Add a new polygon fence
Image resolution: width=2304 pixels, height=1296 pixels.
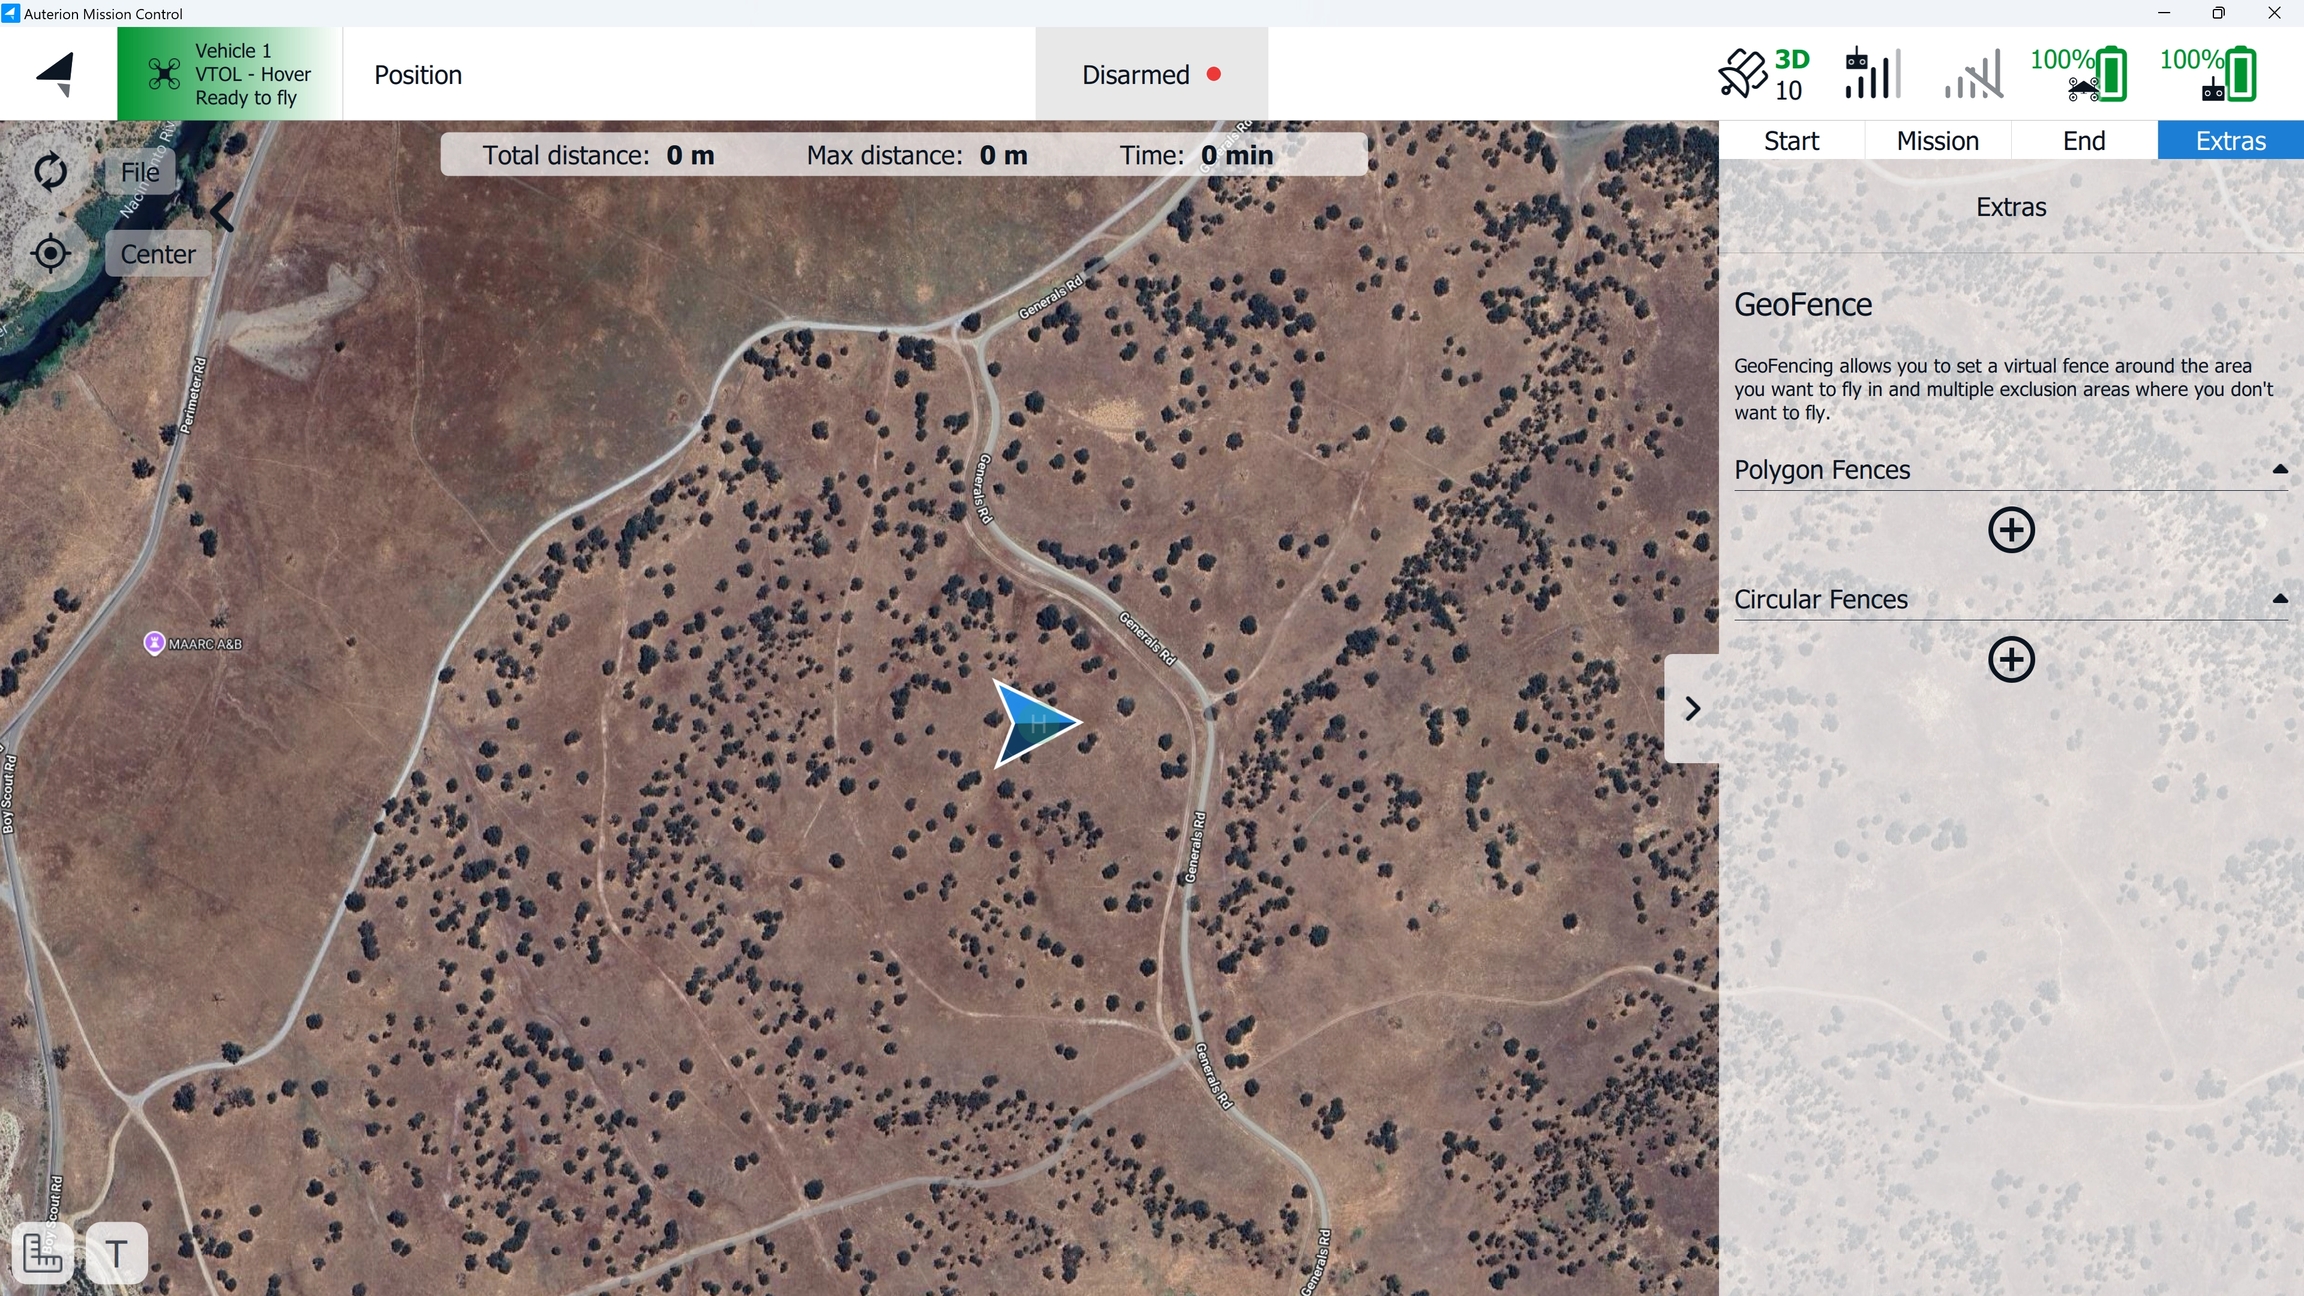2011,530
